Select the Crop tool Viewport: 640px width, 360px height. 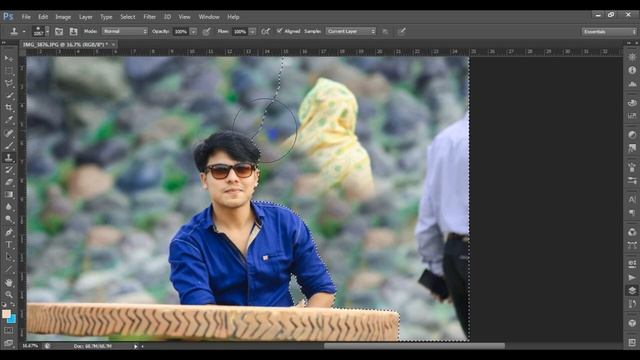(x=9, y=108)
